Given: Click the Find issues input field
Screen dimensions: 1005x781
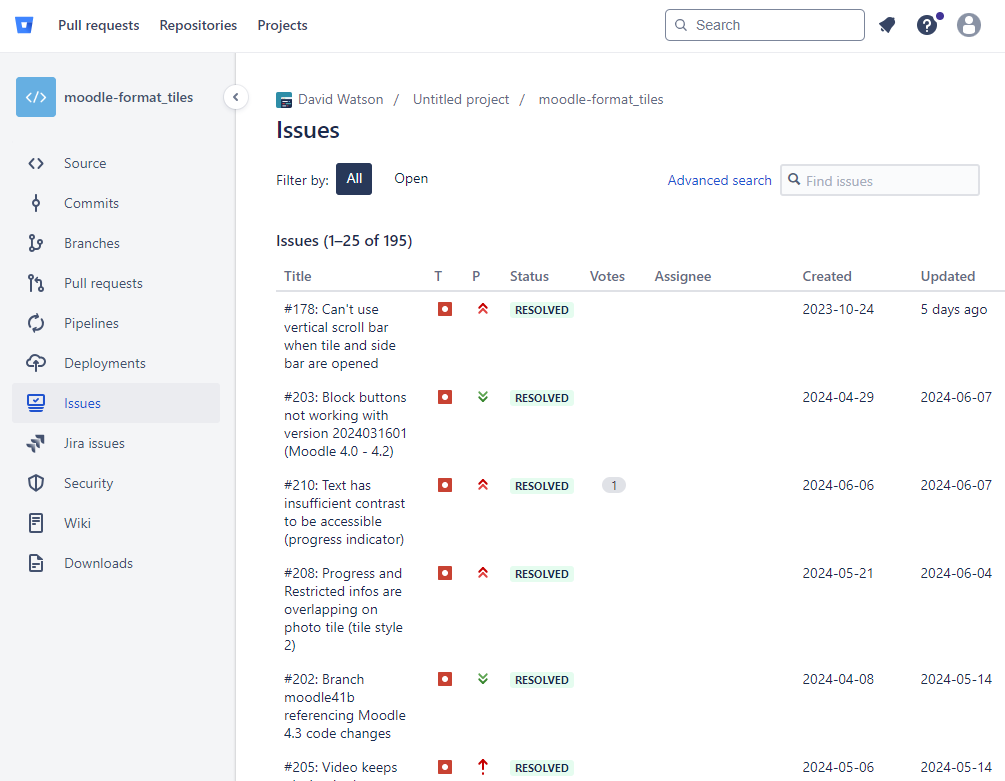Looking at the screenshot, I should 879,180.
